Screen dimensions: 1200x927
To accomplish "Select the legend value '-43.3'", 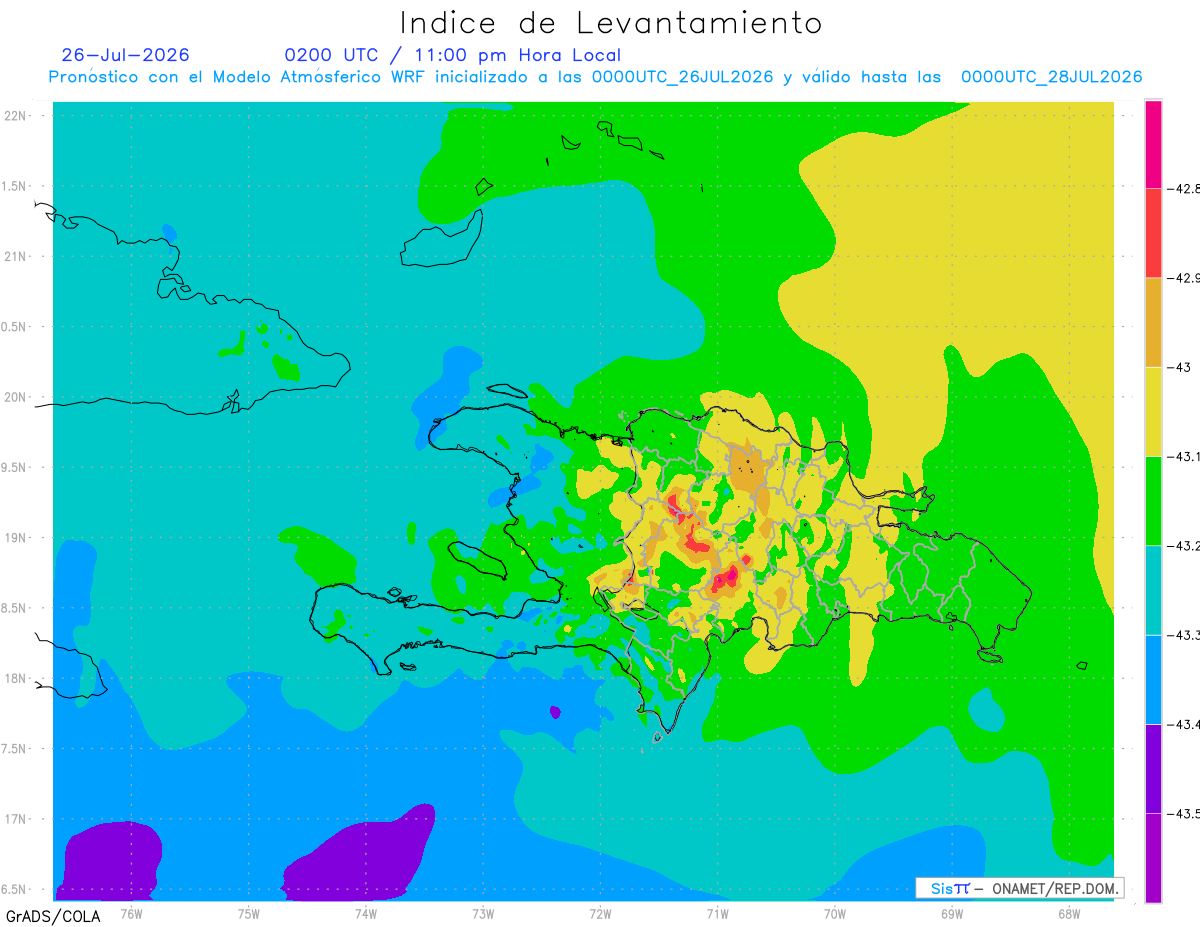I will [x=1184, y=635].
